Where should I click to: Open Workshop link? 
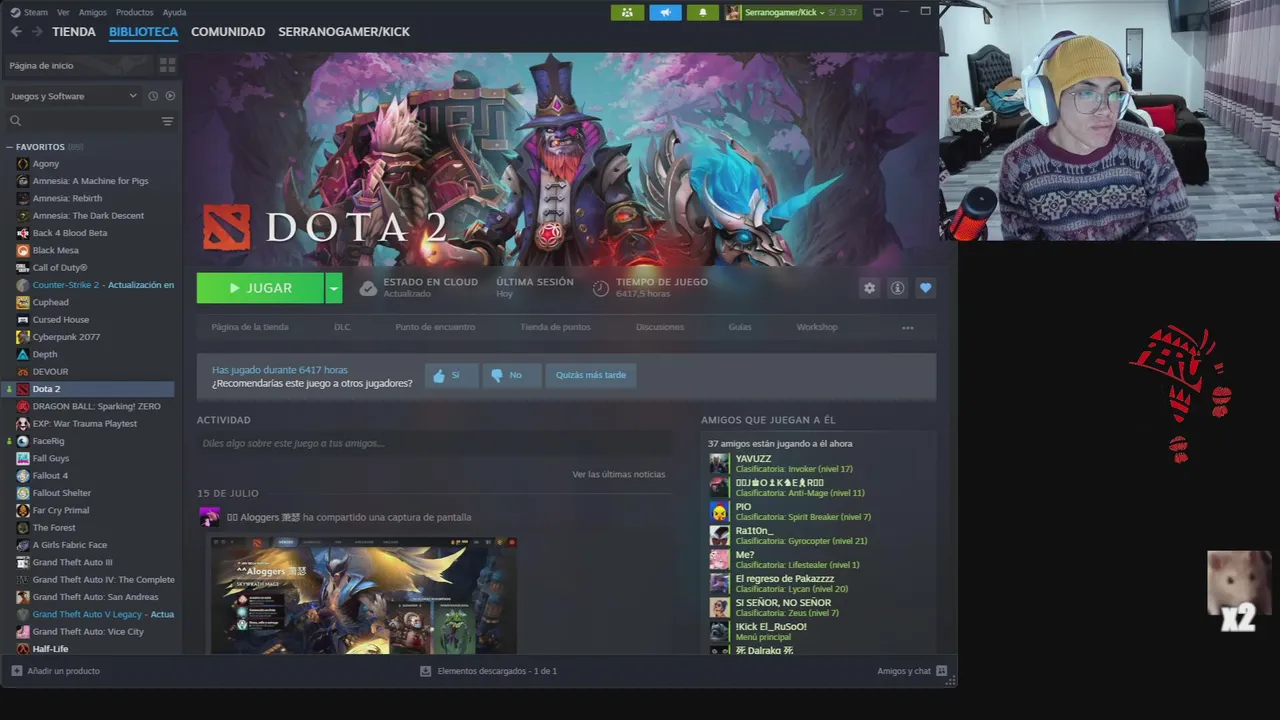click(x=817, y=327)
